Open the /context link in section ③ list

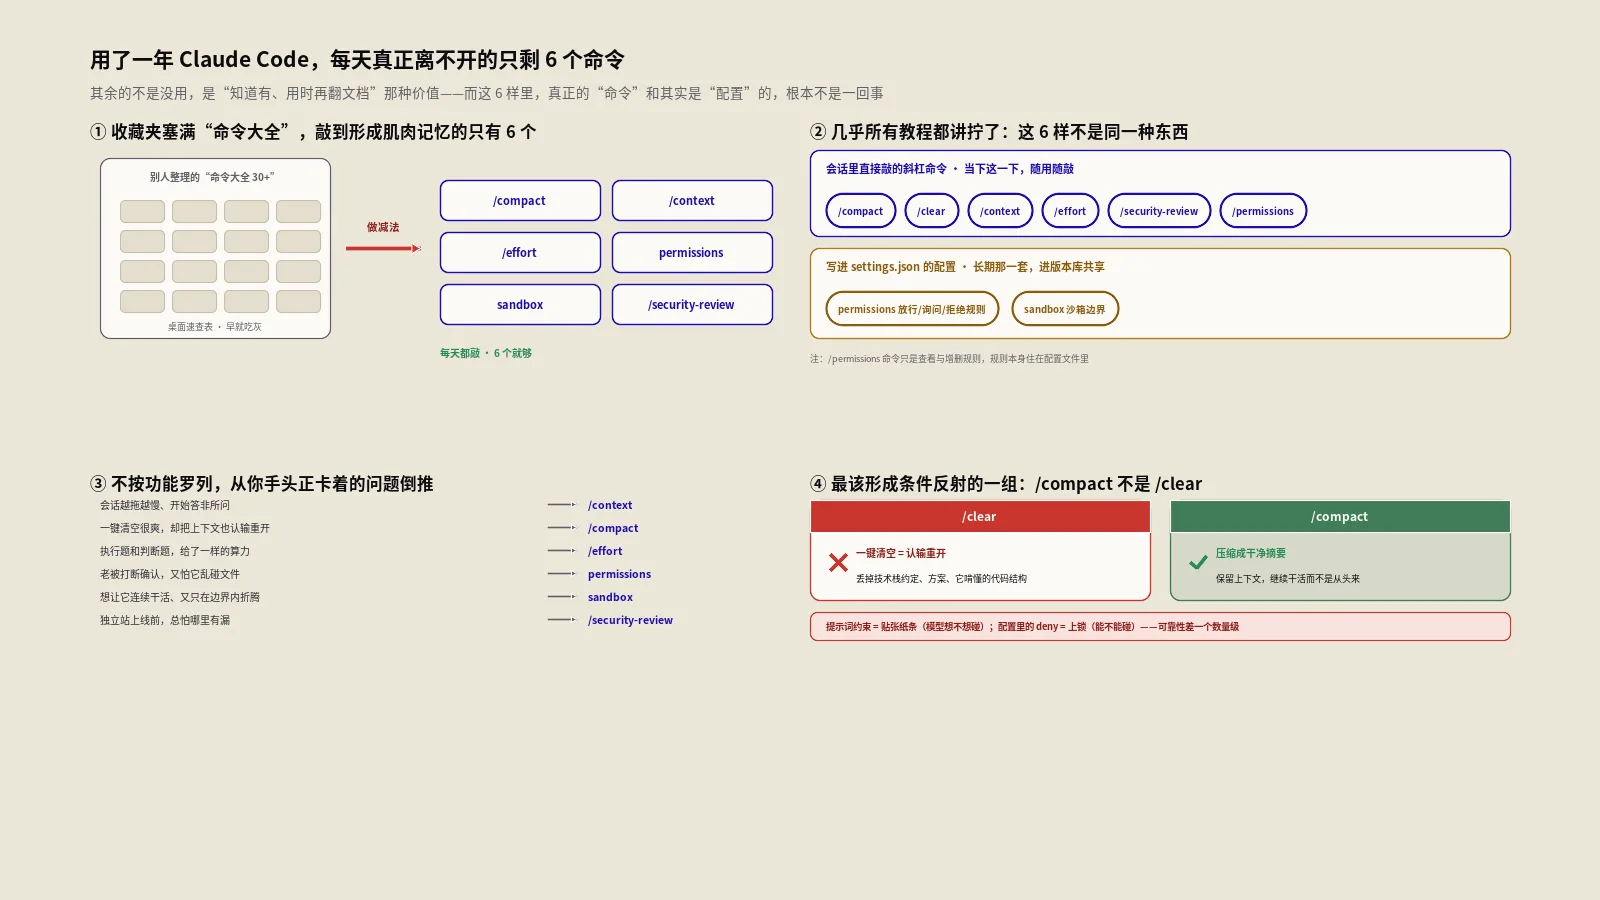610,505
